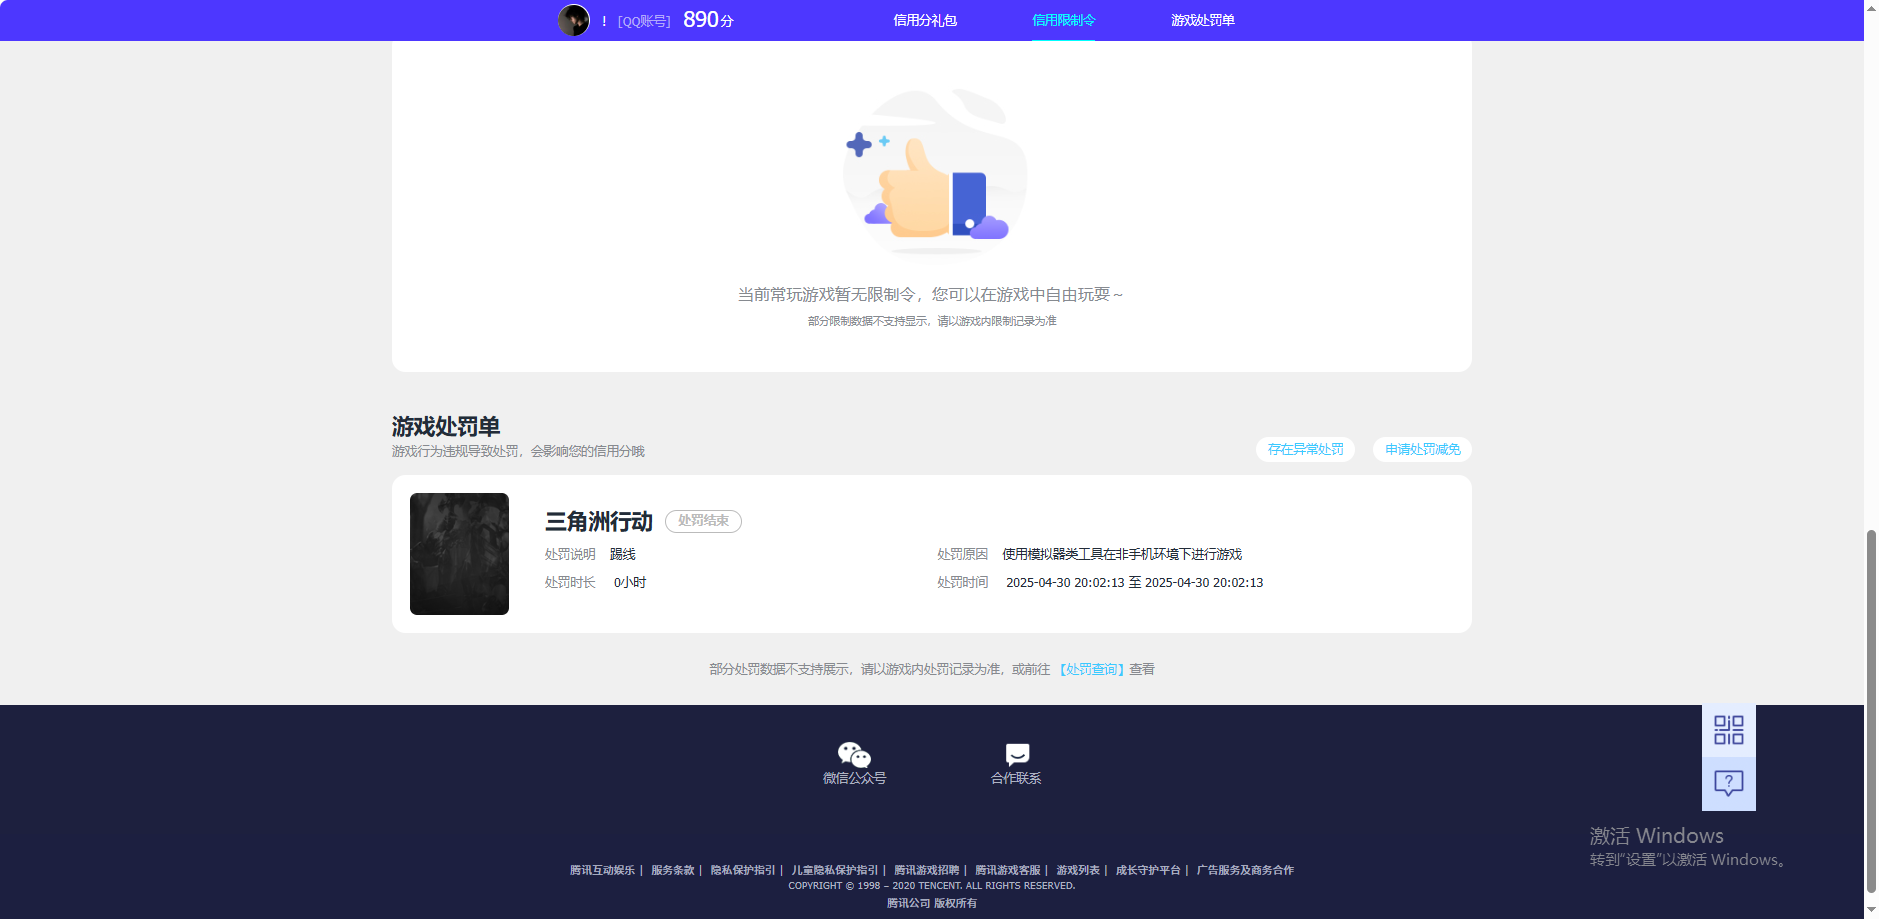Screen dimensions: 1879x919
Task: Open the 成长守护平台 footer link
Action: [x=1148, y=870]
